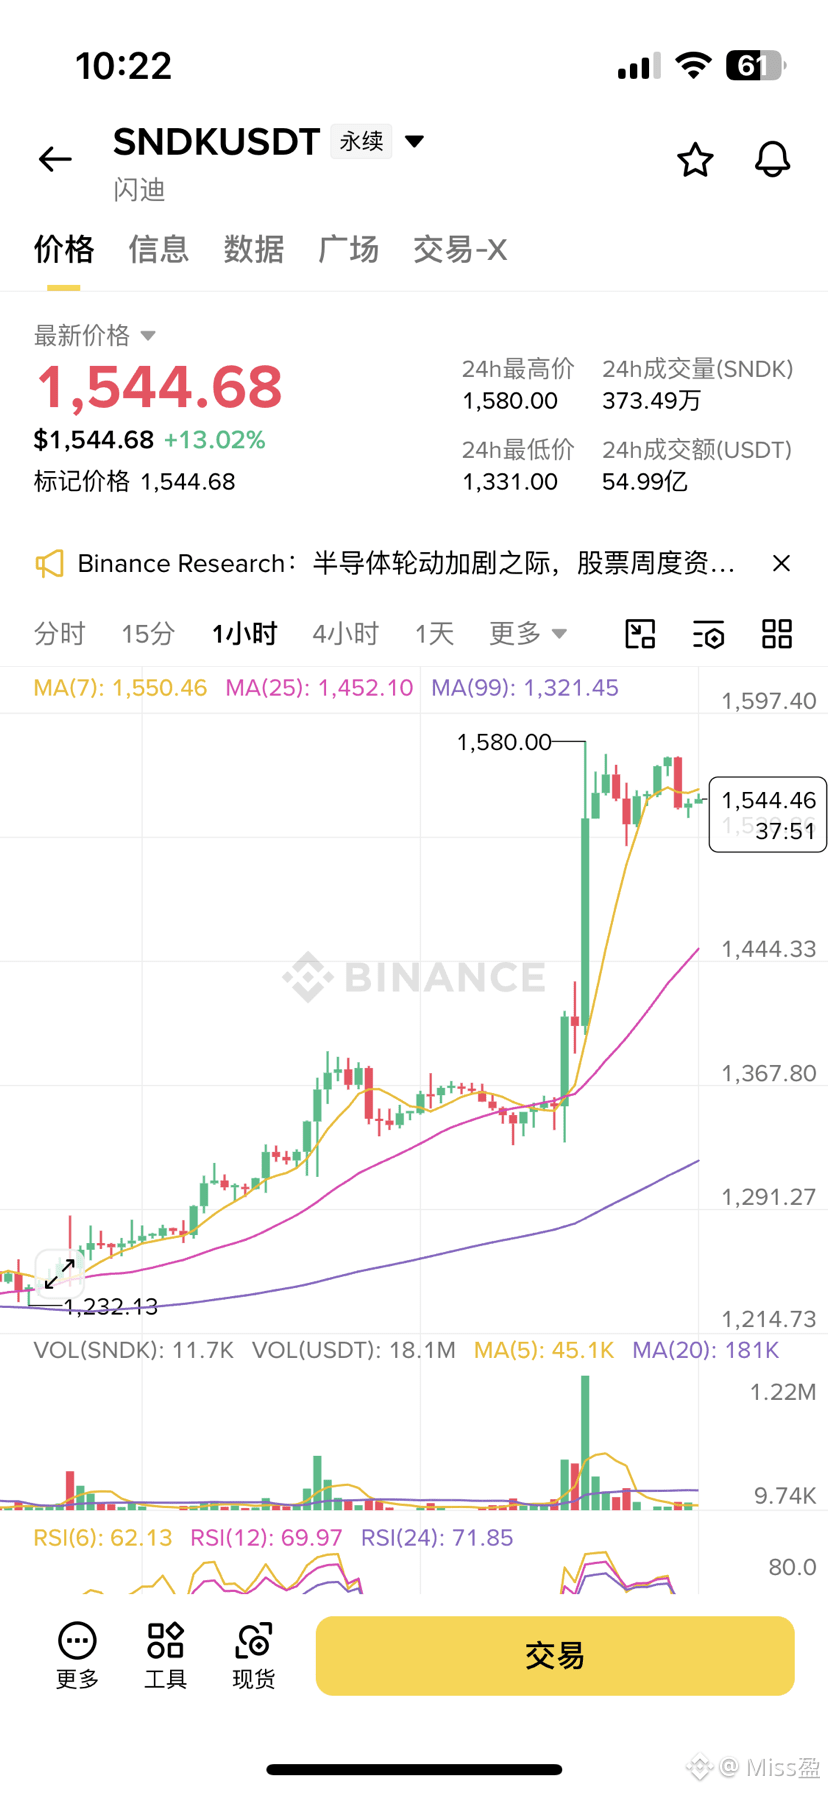This screenshot has height=1793, width=828.
Task: Open the chart indicator settings icon
Action: tap(708, 633)
